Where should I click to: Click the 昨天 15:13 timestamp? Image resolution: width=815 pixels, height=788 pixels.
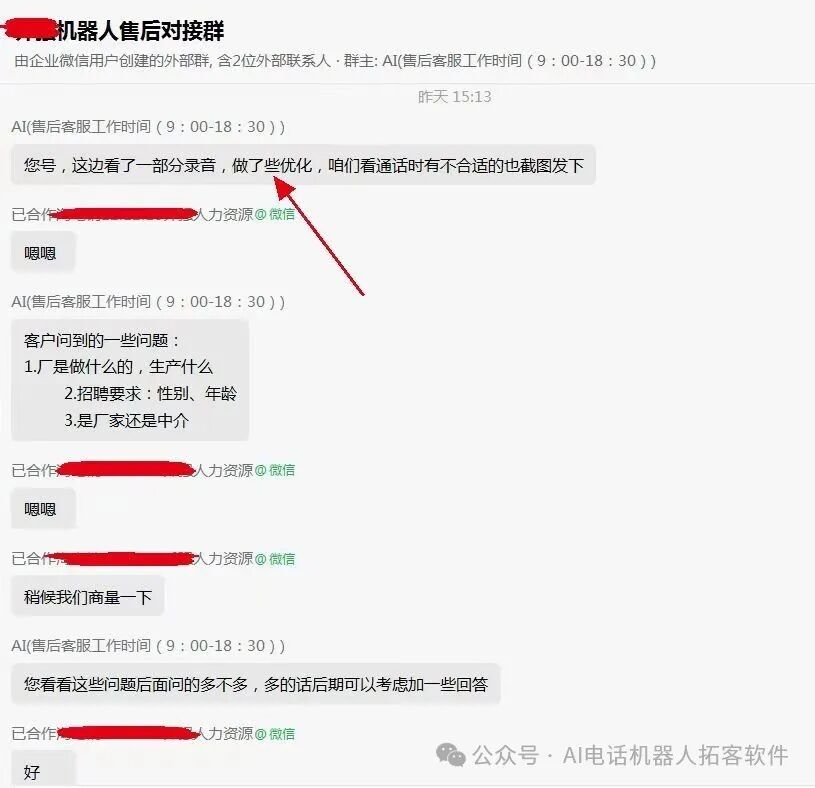click(454, 97)
